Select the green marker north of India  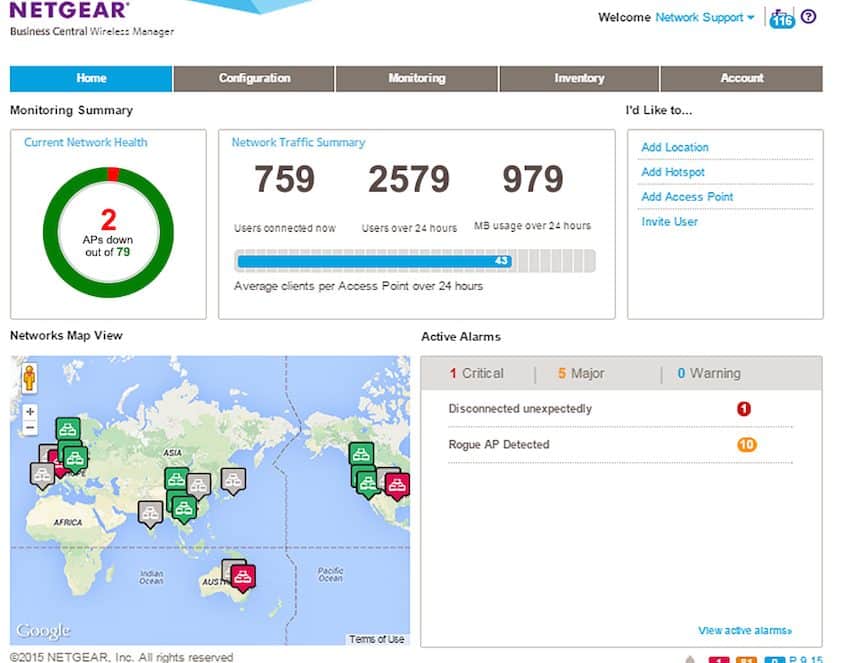(176, 479)
